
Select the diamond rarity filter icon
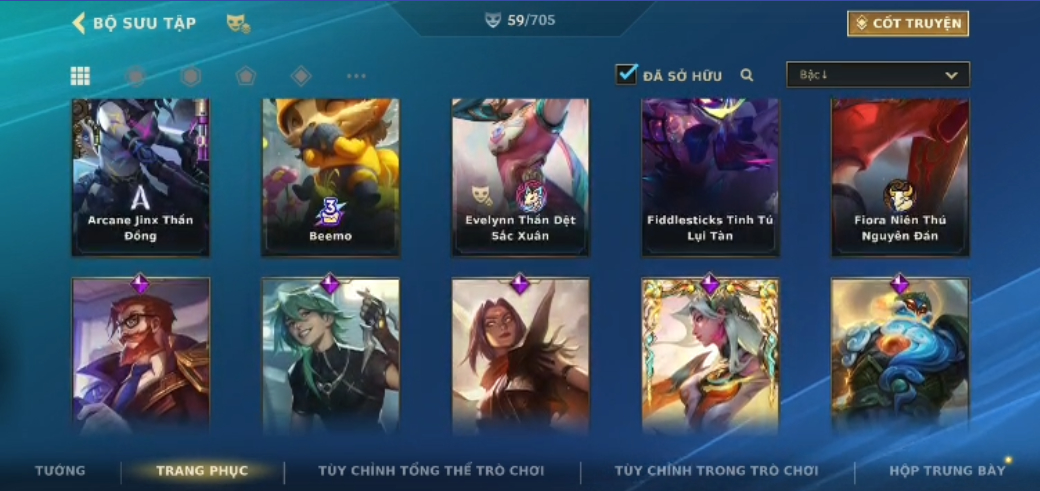(301, 76)
